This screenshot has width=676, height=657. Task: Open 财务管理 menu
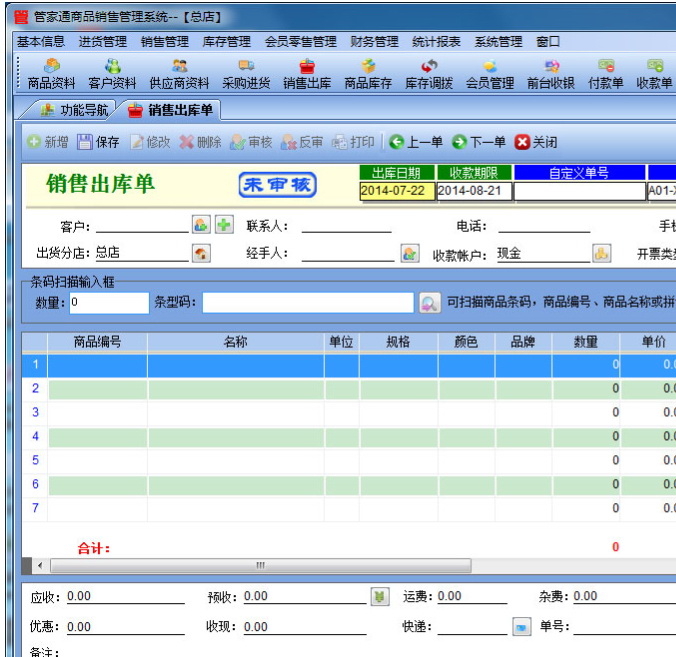click(374, 41)
